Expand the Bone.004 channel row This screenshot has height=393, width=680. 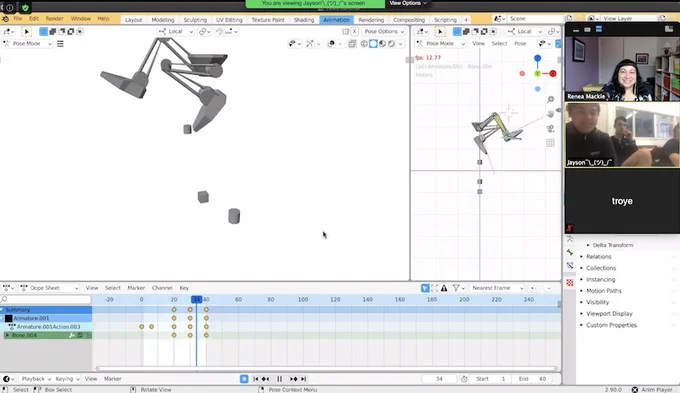click(7, 335)
